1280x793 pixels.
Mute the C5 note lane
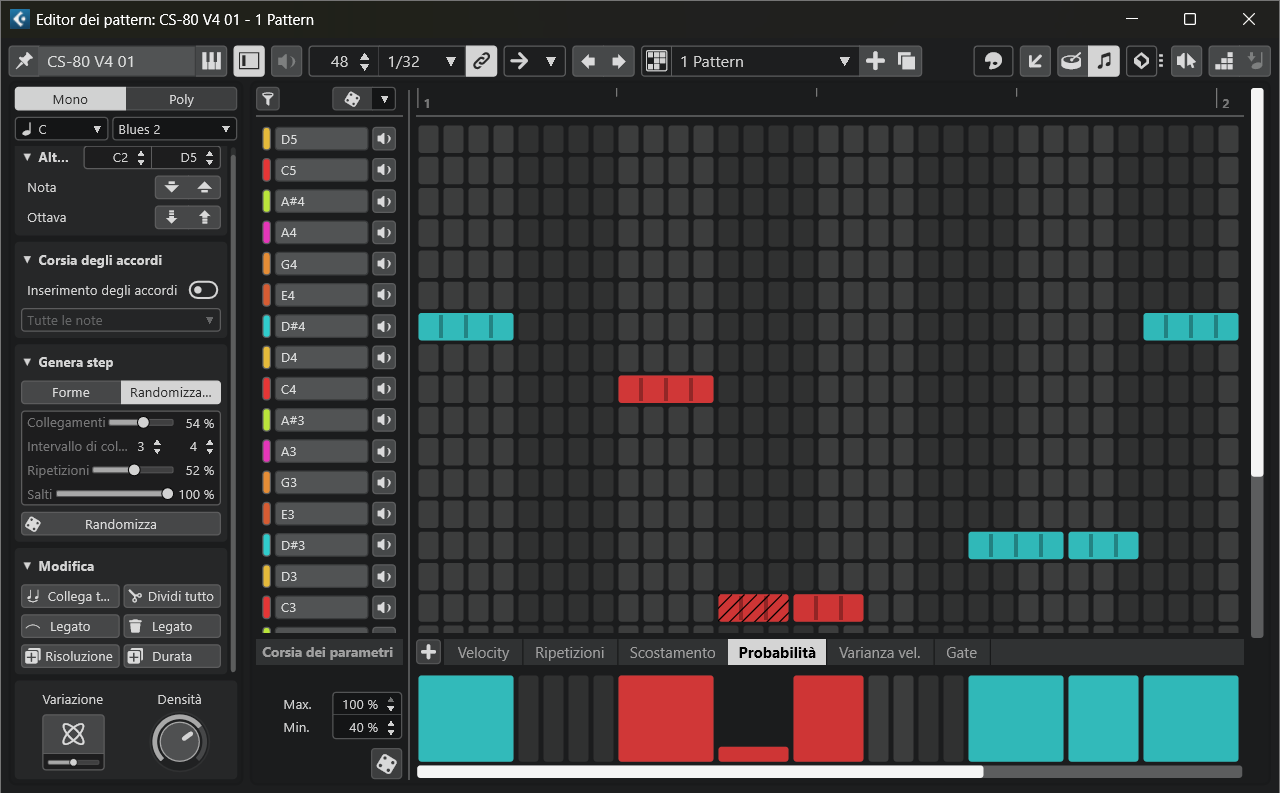pos(384,170)
